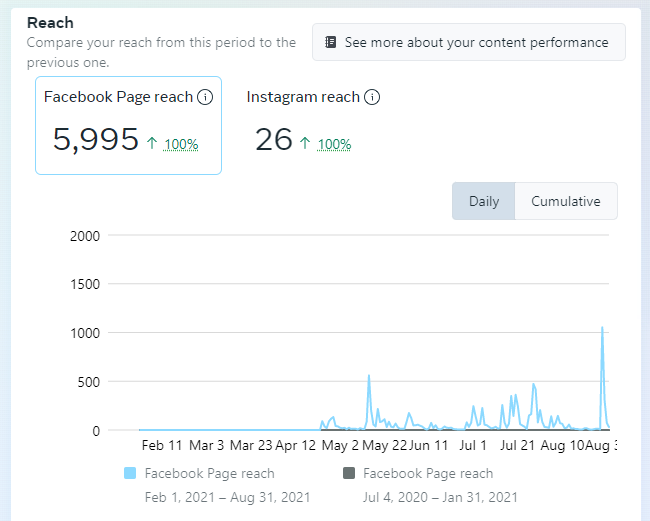Screen dimensions: 650x521
Task: Click the green arrow beside 5,995
Action: (152, 143)
